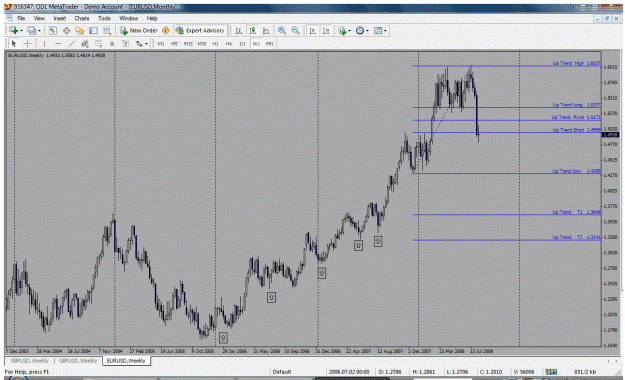Open the Window menu
The height and width of the screenshot is (380, 625).
(x=128, y=18)
